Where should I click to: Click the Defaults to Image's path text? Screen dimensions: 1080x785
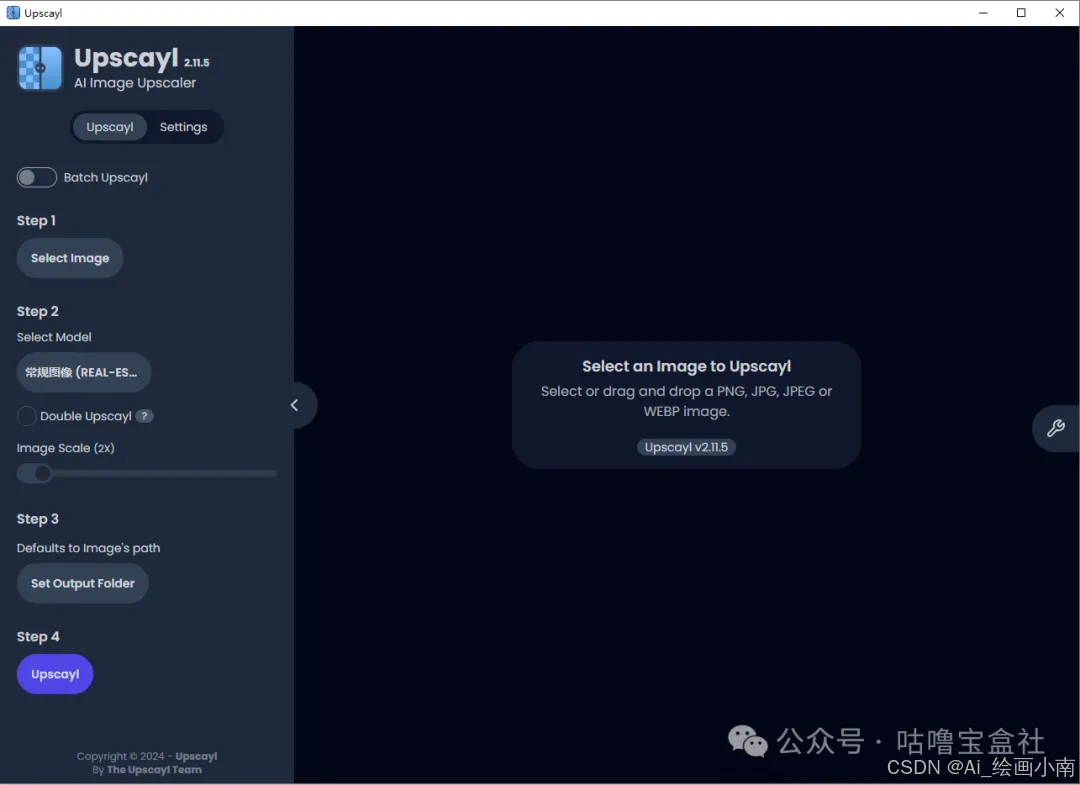89,548
